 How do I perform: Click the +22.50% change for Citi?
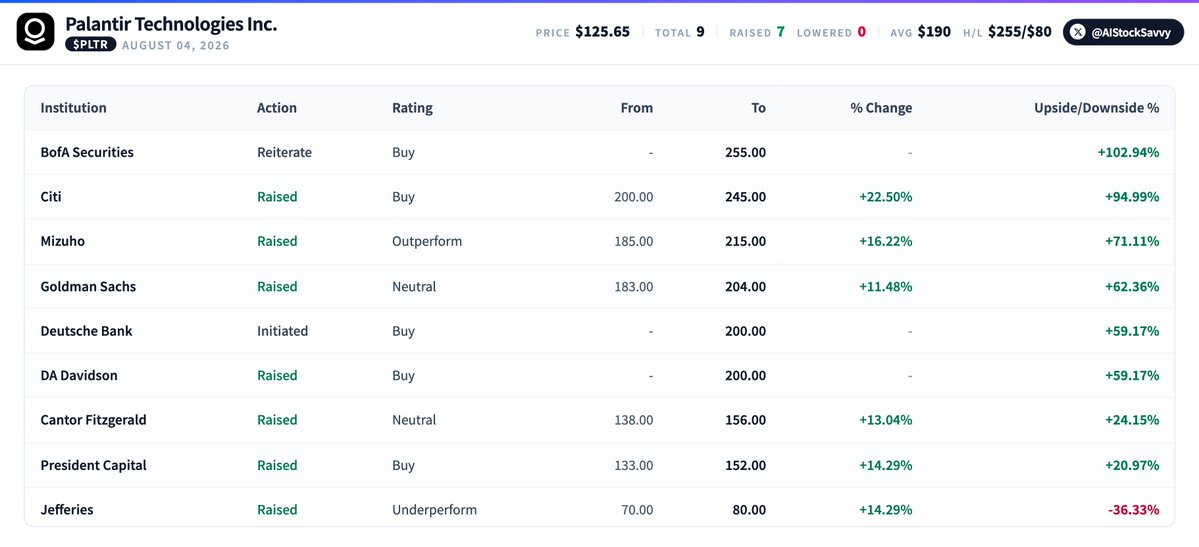click(885, 197)
